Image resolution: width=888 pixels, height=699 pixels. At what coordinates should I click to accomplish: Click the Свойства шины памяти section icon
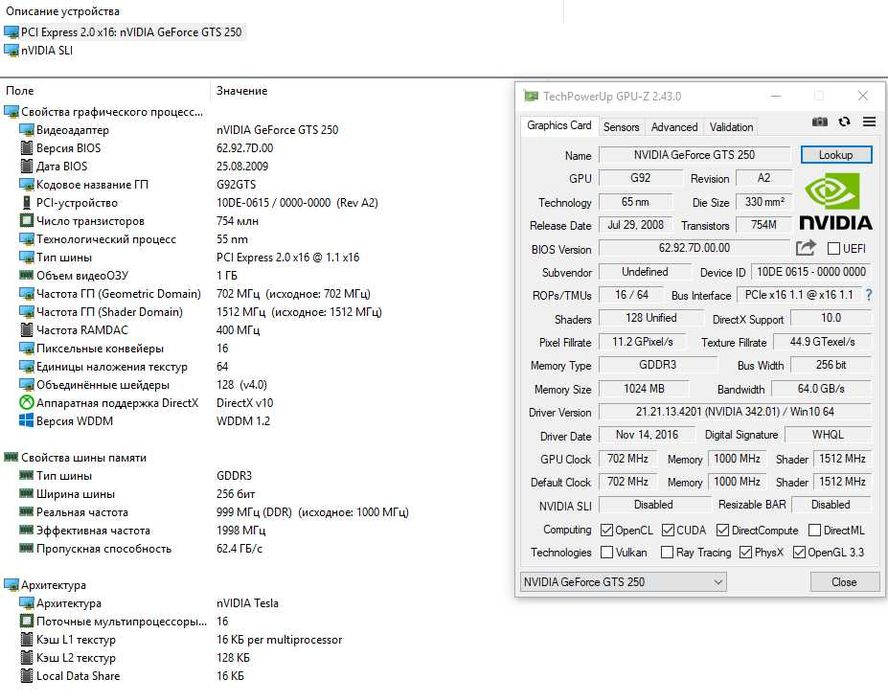click(11, 457)
